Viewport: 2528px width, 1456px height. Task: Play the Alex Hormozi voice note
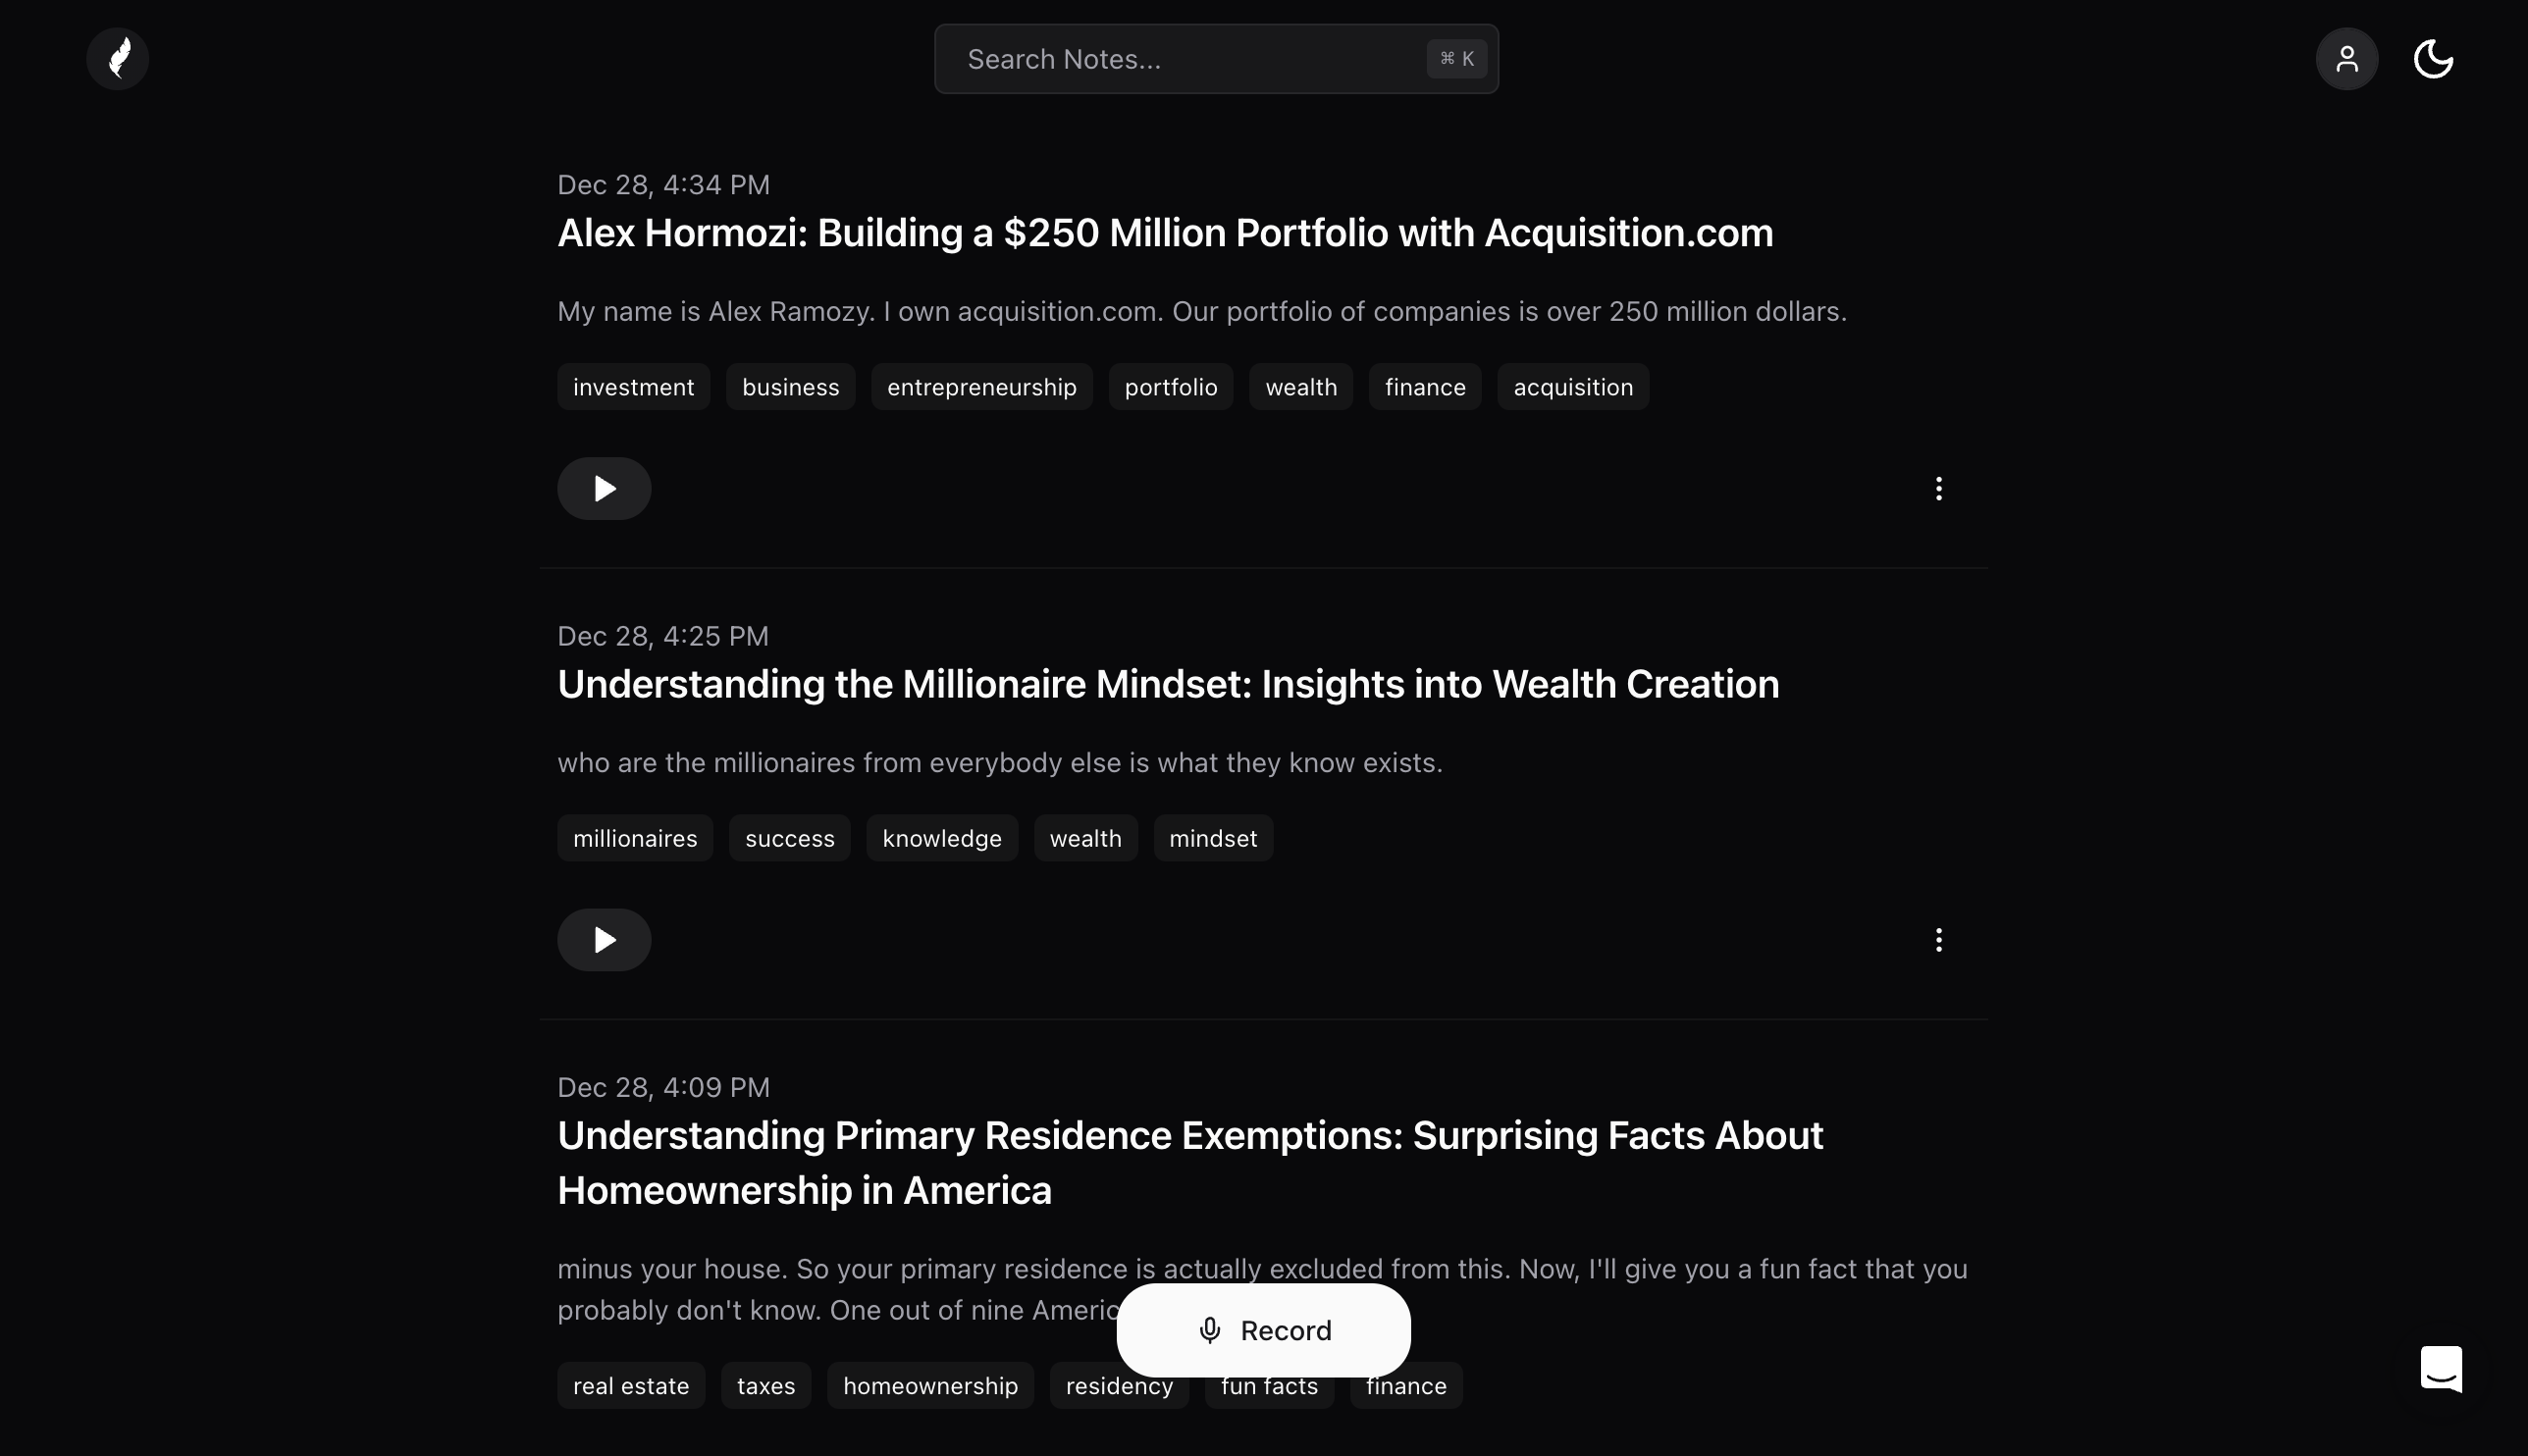click(603, 488)
